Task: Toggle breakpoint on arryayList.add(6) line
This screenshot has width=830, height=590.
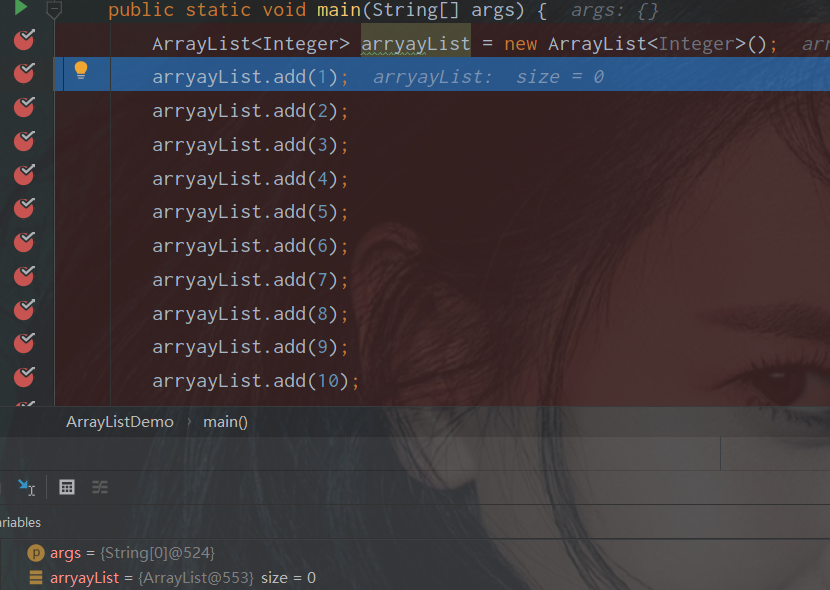Action: click(x=24, y=242)
